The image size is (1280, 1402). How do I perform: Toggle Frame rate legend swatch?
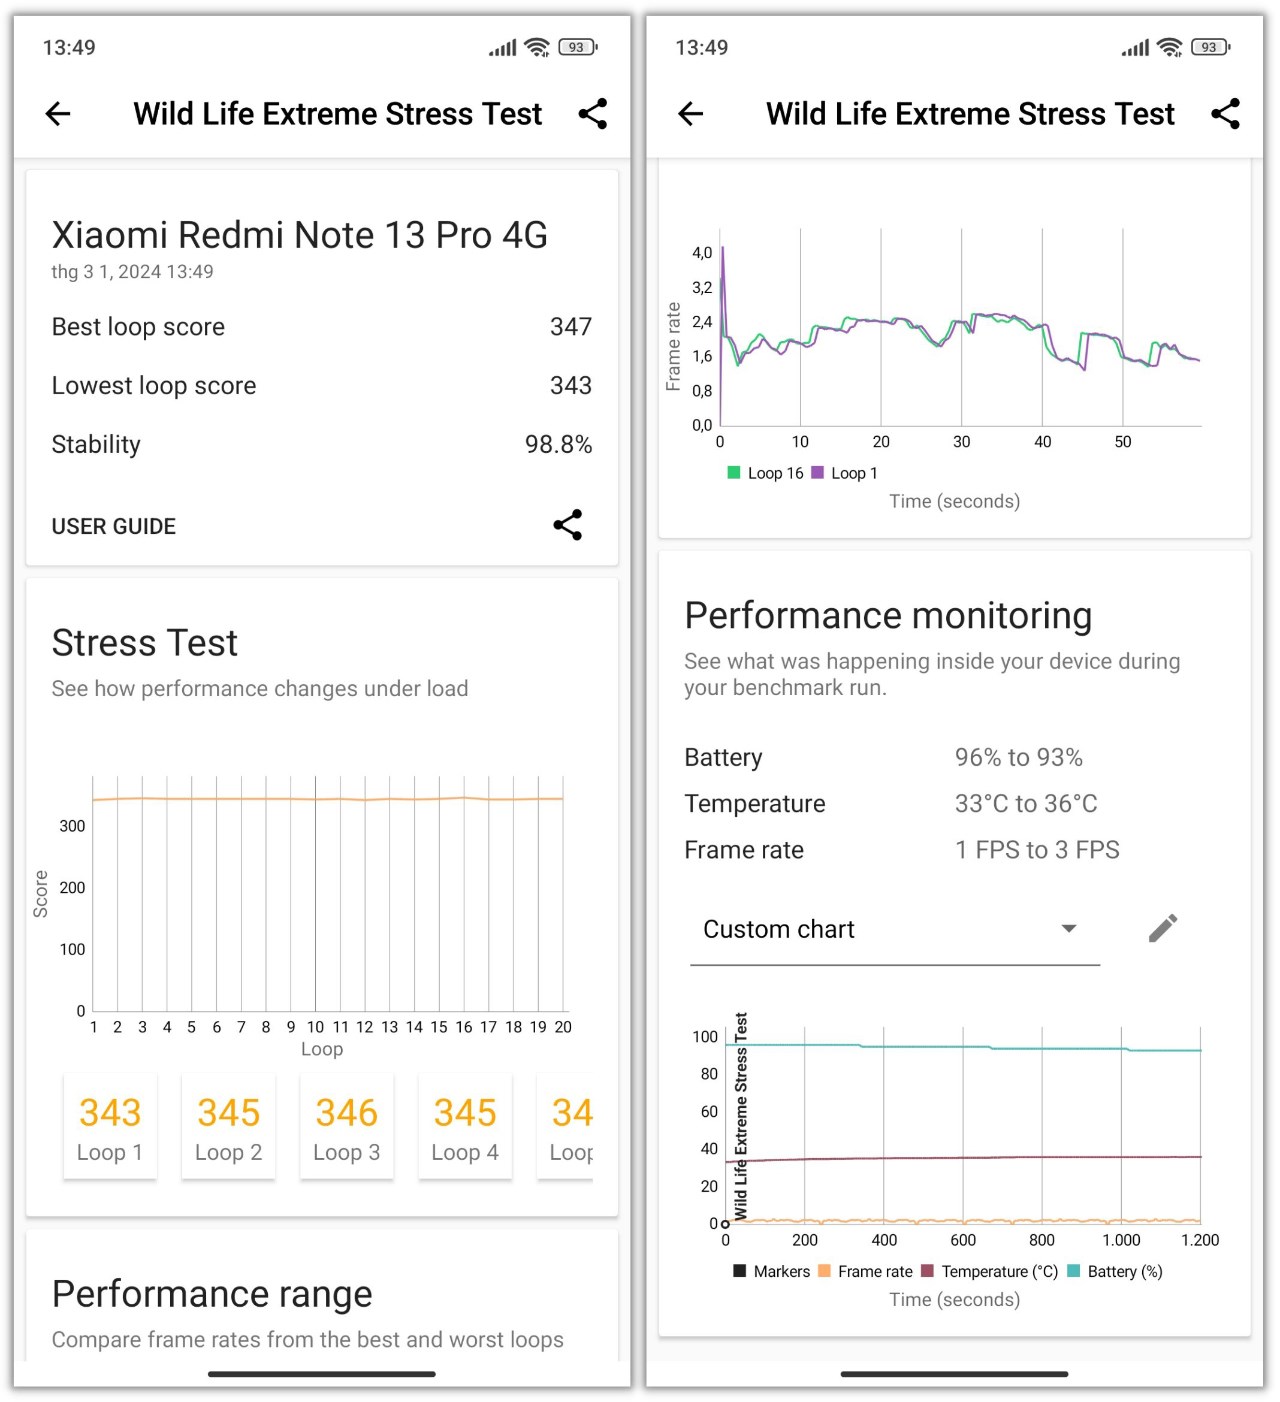coord(824,1271)
